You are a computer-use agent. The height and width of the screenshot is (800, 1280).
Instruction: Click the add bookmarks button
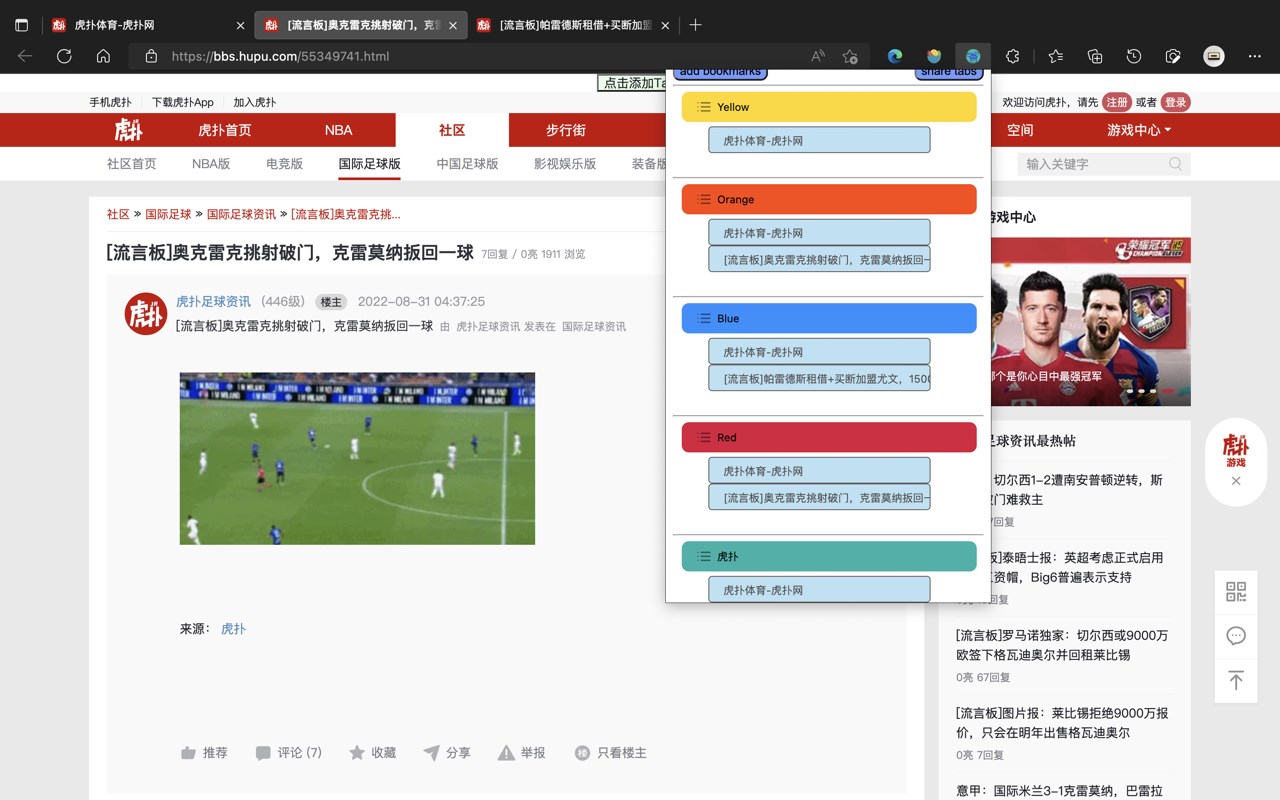pos(720,73)
